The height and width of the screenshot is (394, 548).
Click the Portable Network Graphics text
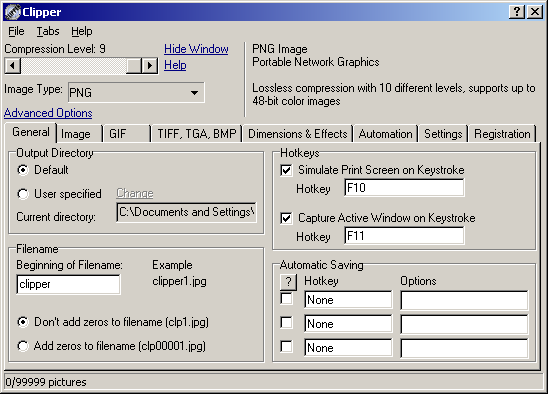tap(316, 62)
